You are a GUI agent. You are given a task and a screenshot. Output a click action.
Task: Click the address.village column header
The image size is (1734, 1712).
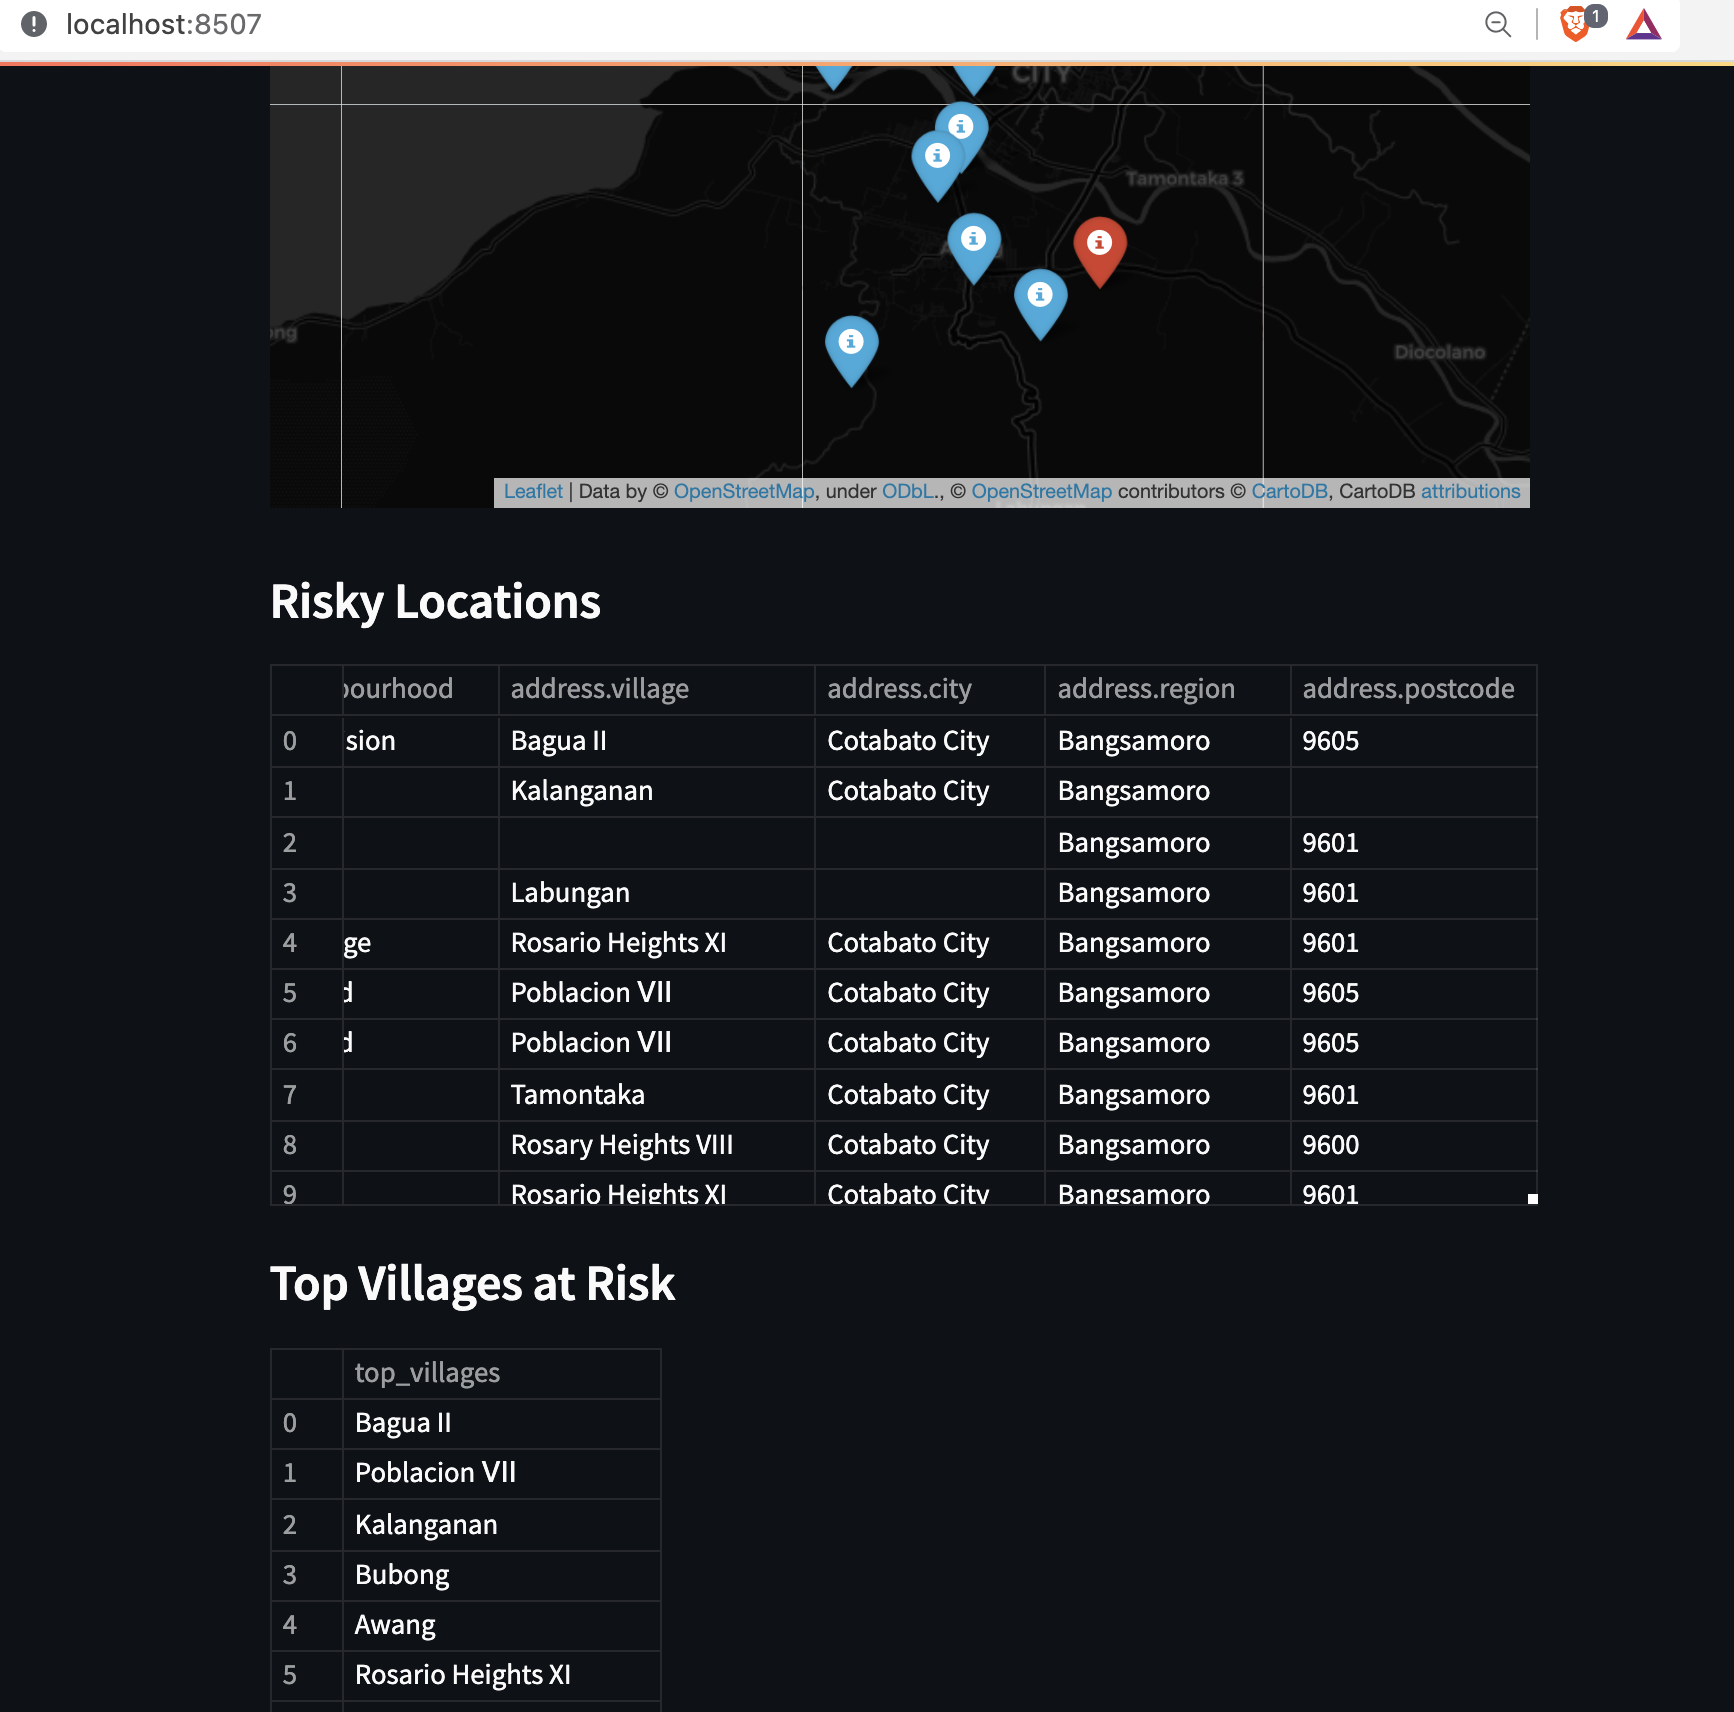657,689
